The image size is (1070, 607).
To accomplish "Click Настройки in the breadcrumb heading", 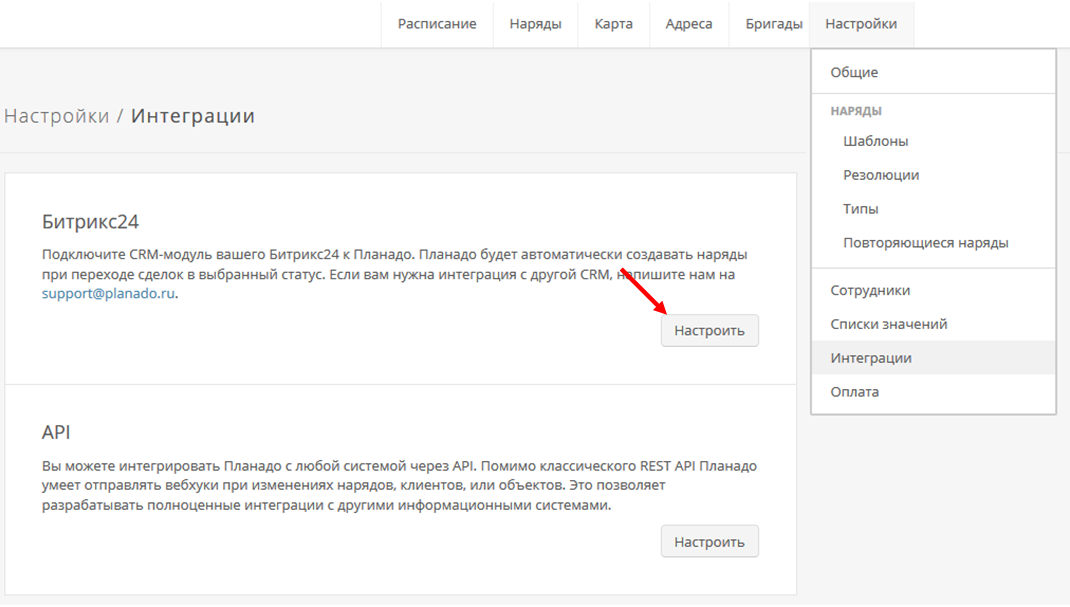I will 57,116.
